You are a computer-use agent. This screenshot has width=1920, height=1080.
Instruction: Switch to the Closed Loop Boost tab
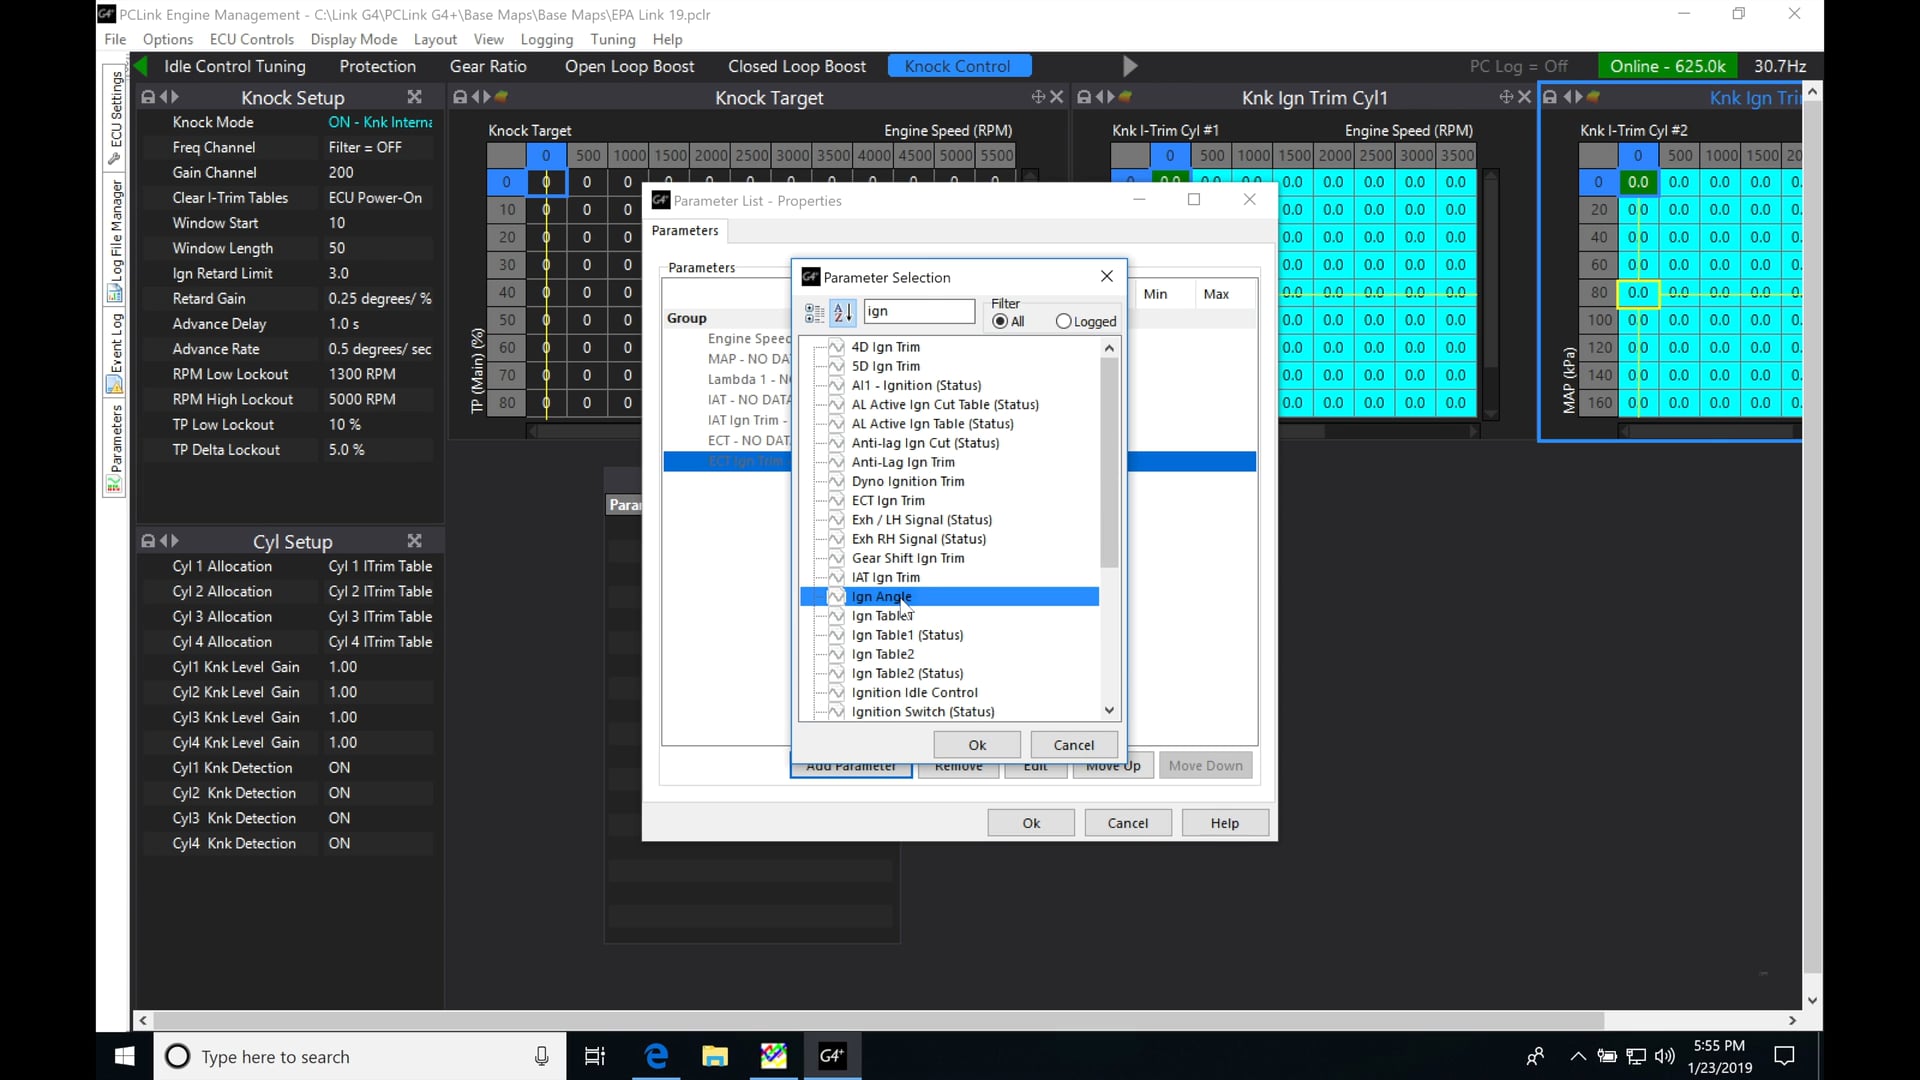coord(796,66)
